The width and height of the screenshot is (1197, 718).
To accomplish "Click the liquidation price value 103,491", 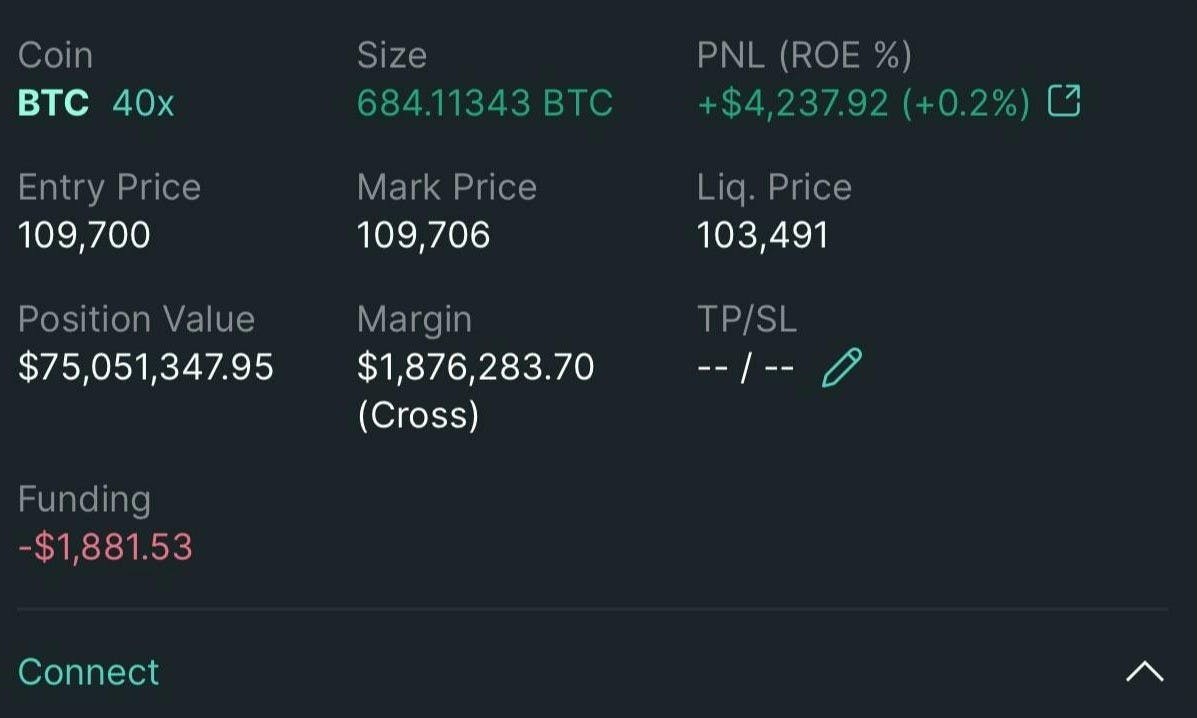I will point(762,235).
